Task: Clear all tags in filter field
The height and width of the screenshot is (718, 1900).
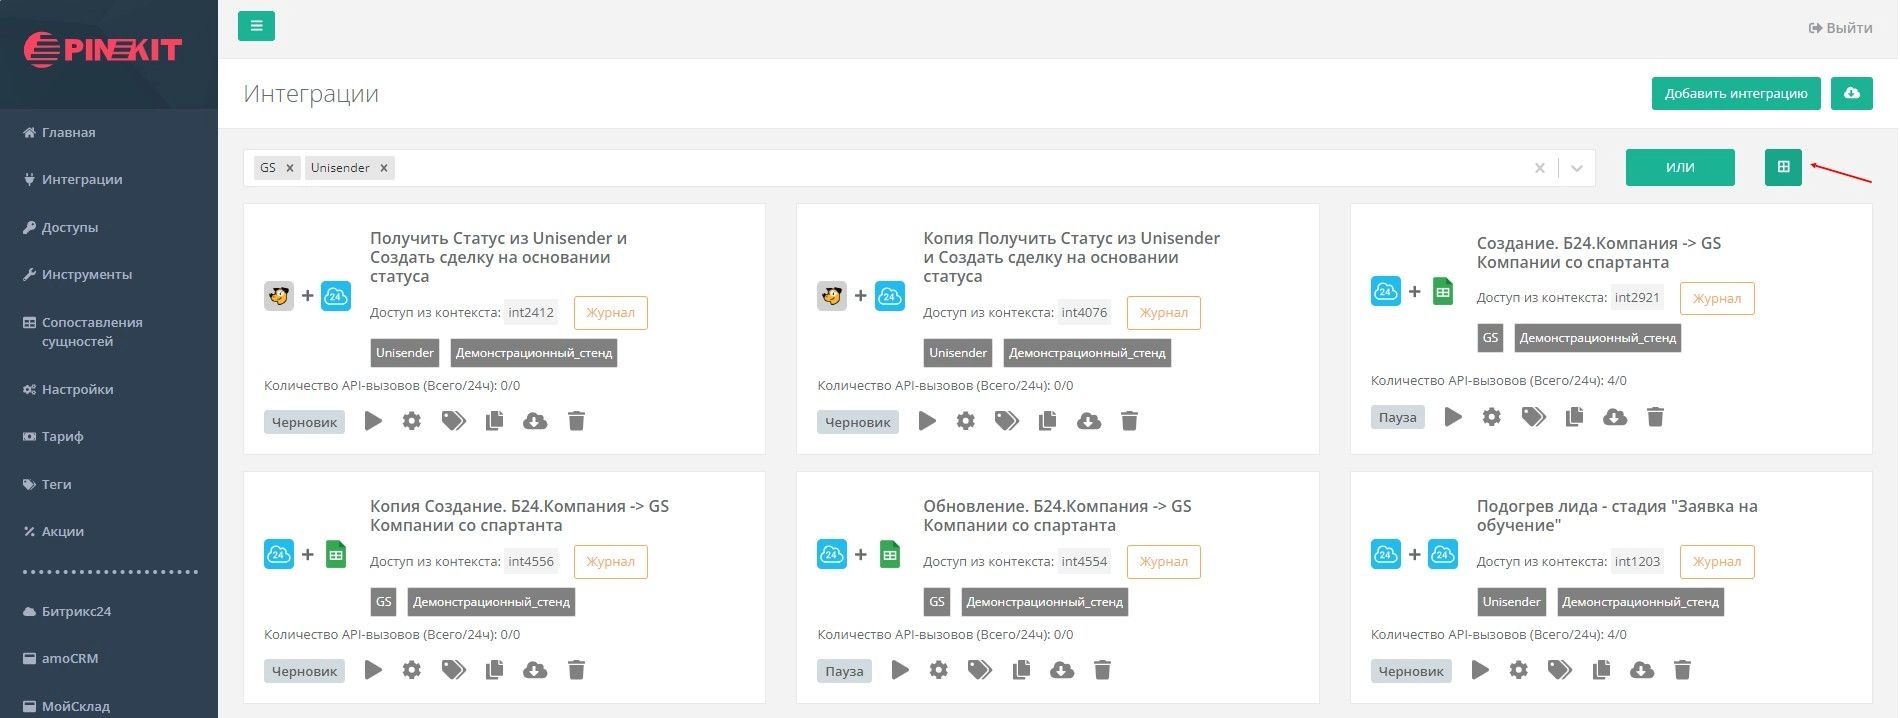Action: point(1539,168)
